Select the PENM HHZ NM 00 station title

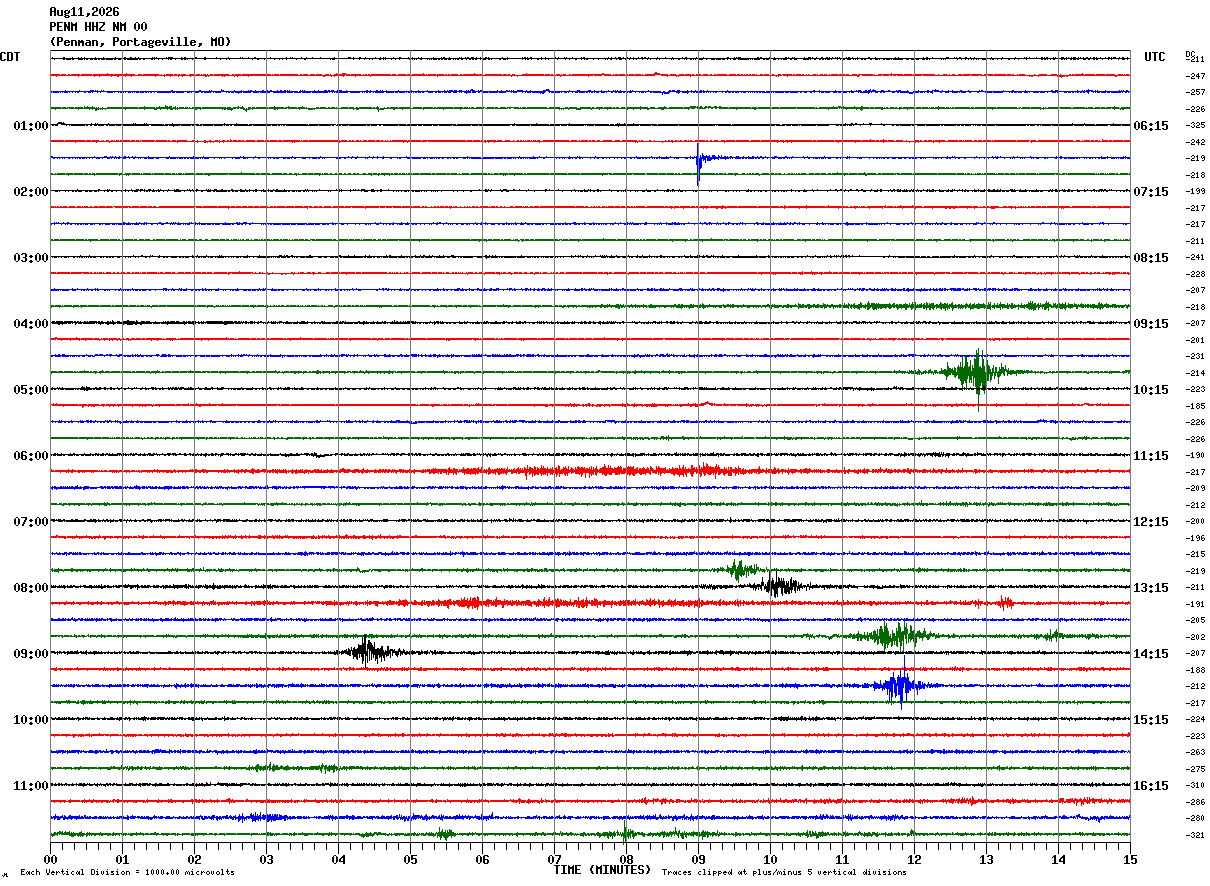98,27
